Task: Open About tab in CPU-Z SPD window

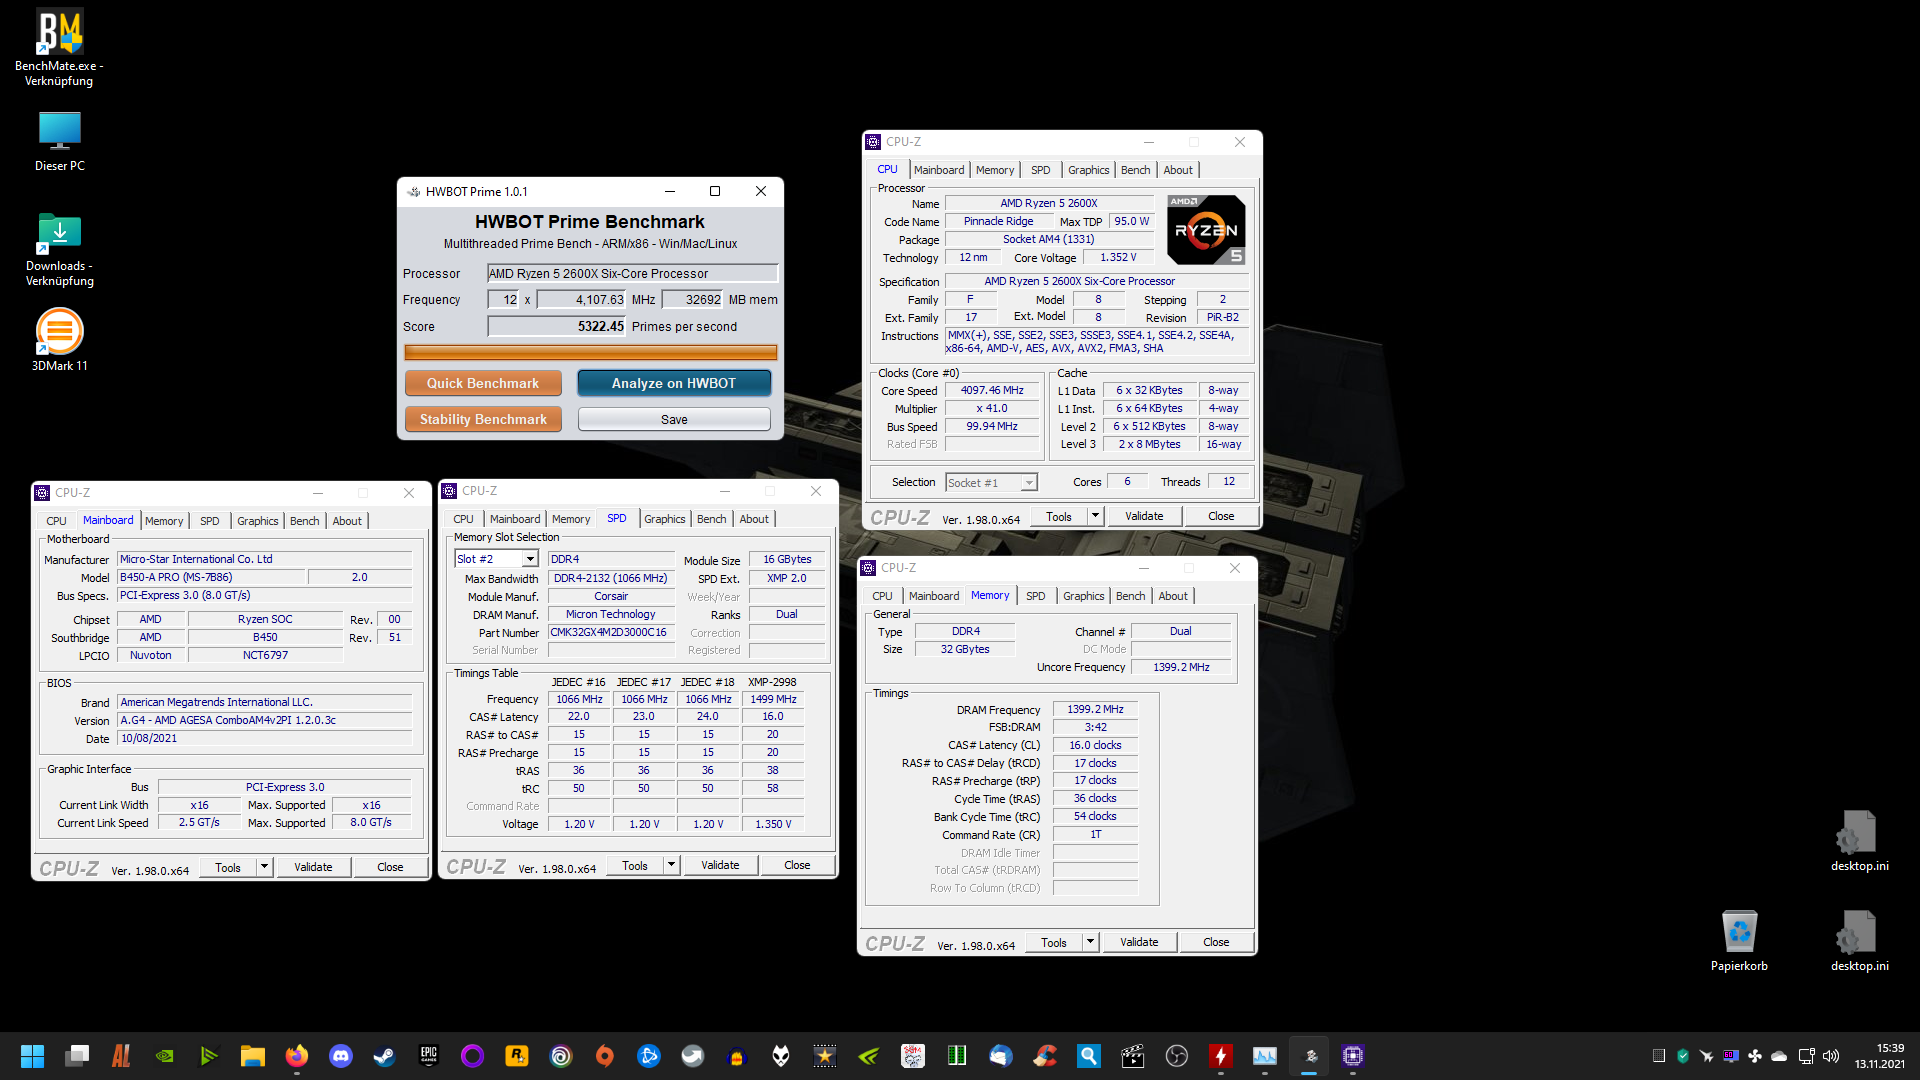Action: [754, 519]
